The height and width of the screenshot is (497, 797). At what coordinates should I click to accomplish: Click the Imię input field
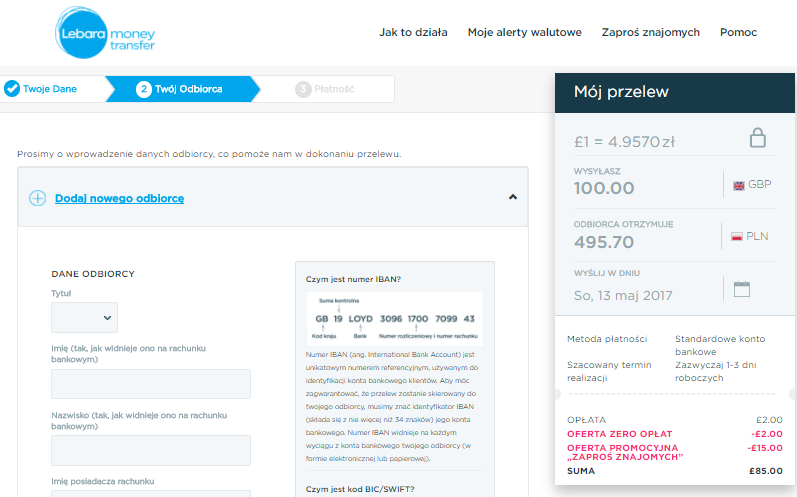coord(151,384)
